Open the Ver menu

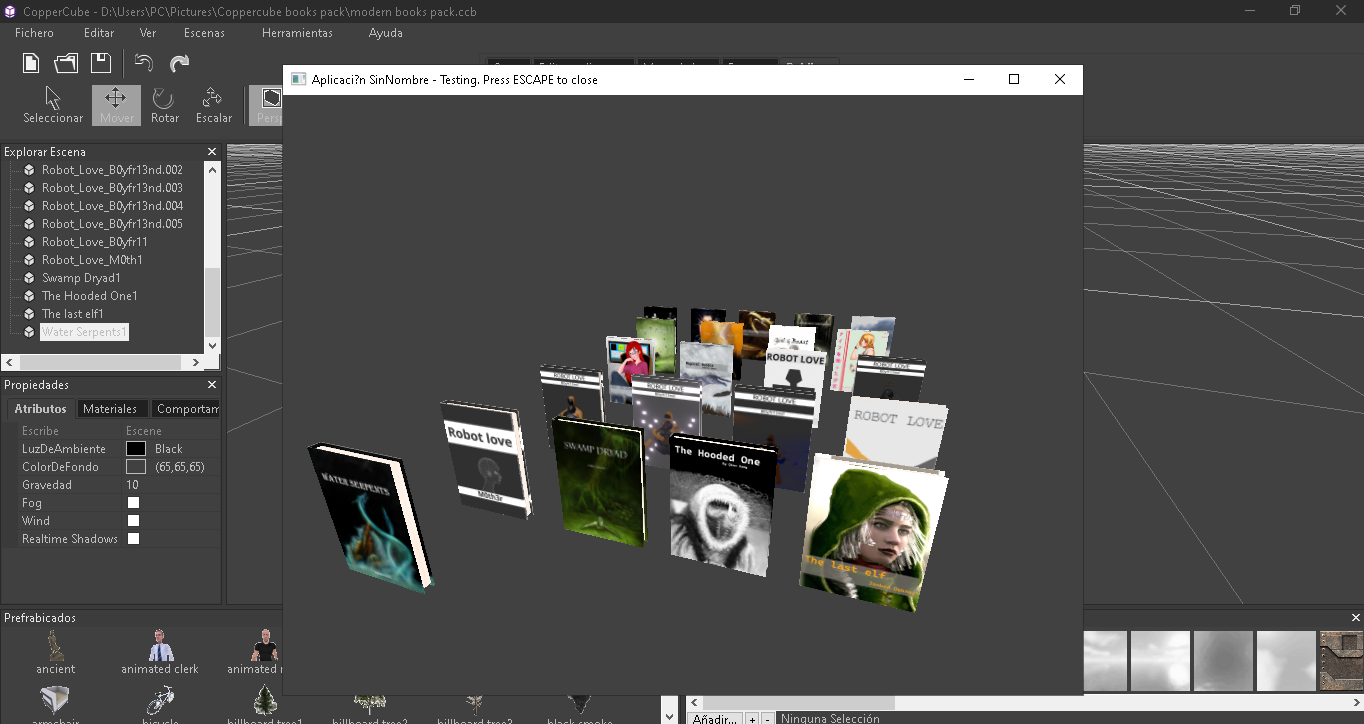point(148,33)
